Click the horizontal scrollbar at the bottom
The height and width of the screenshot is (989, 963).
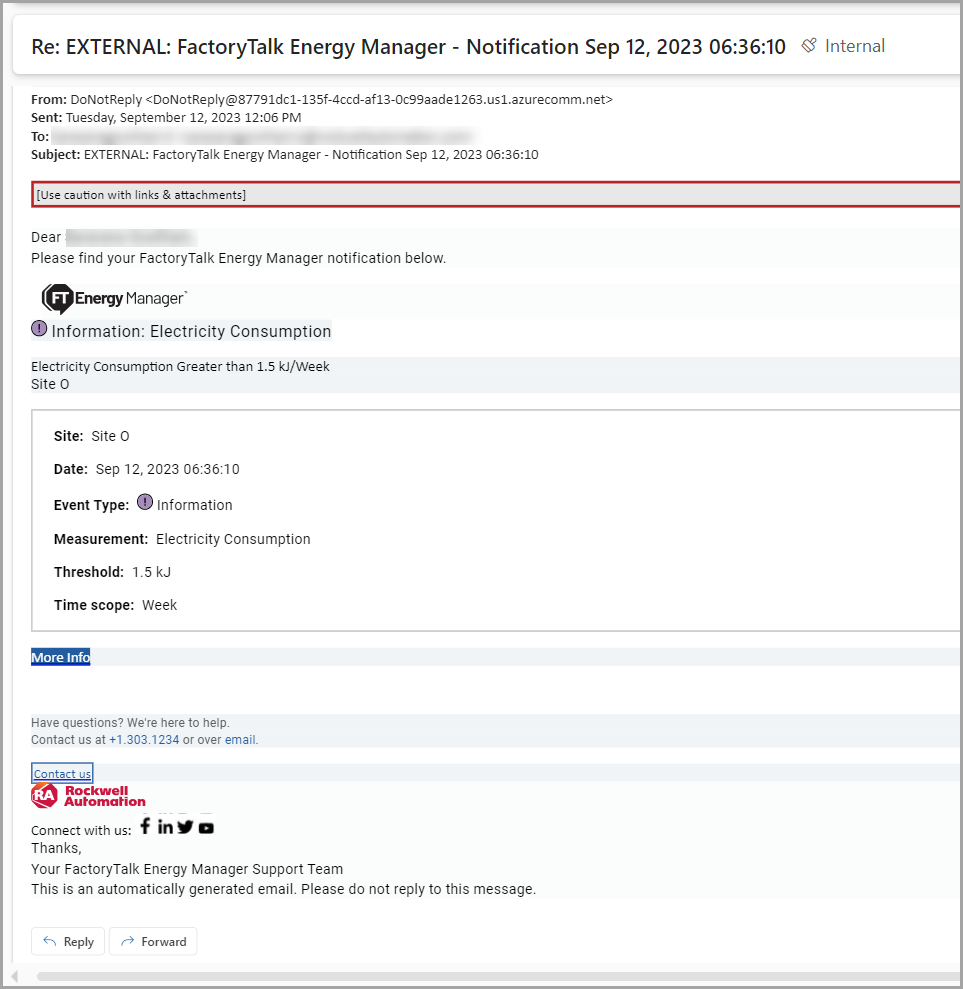click(480, 976)
